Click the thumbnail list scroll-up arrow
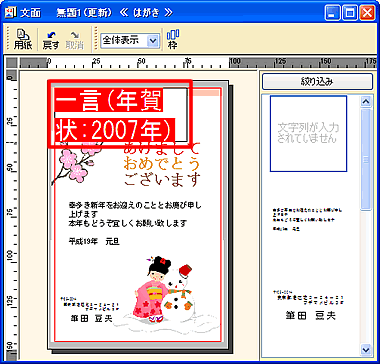 [x=366, y=101]
